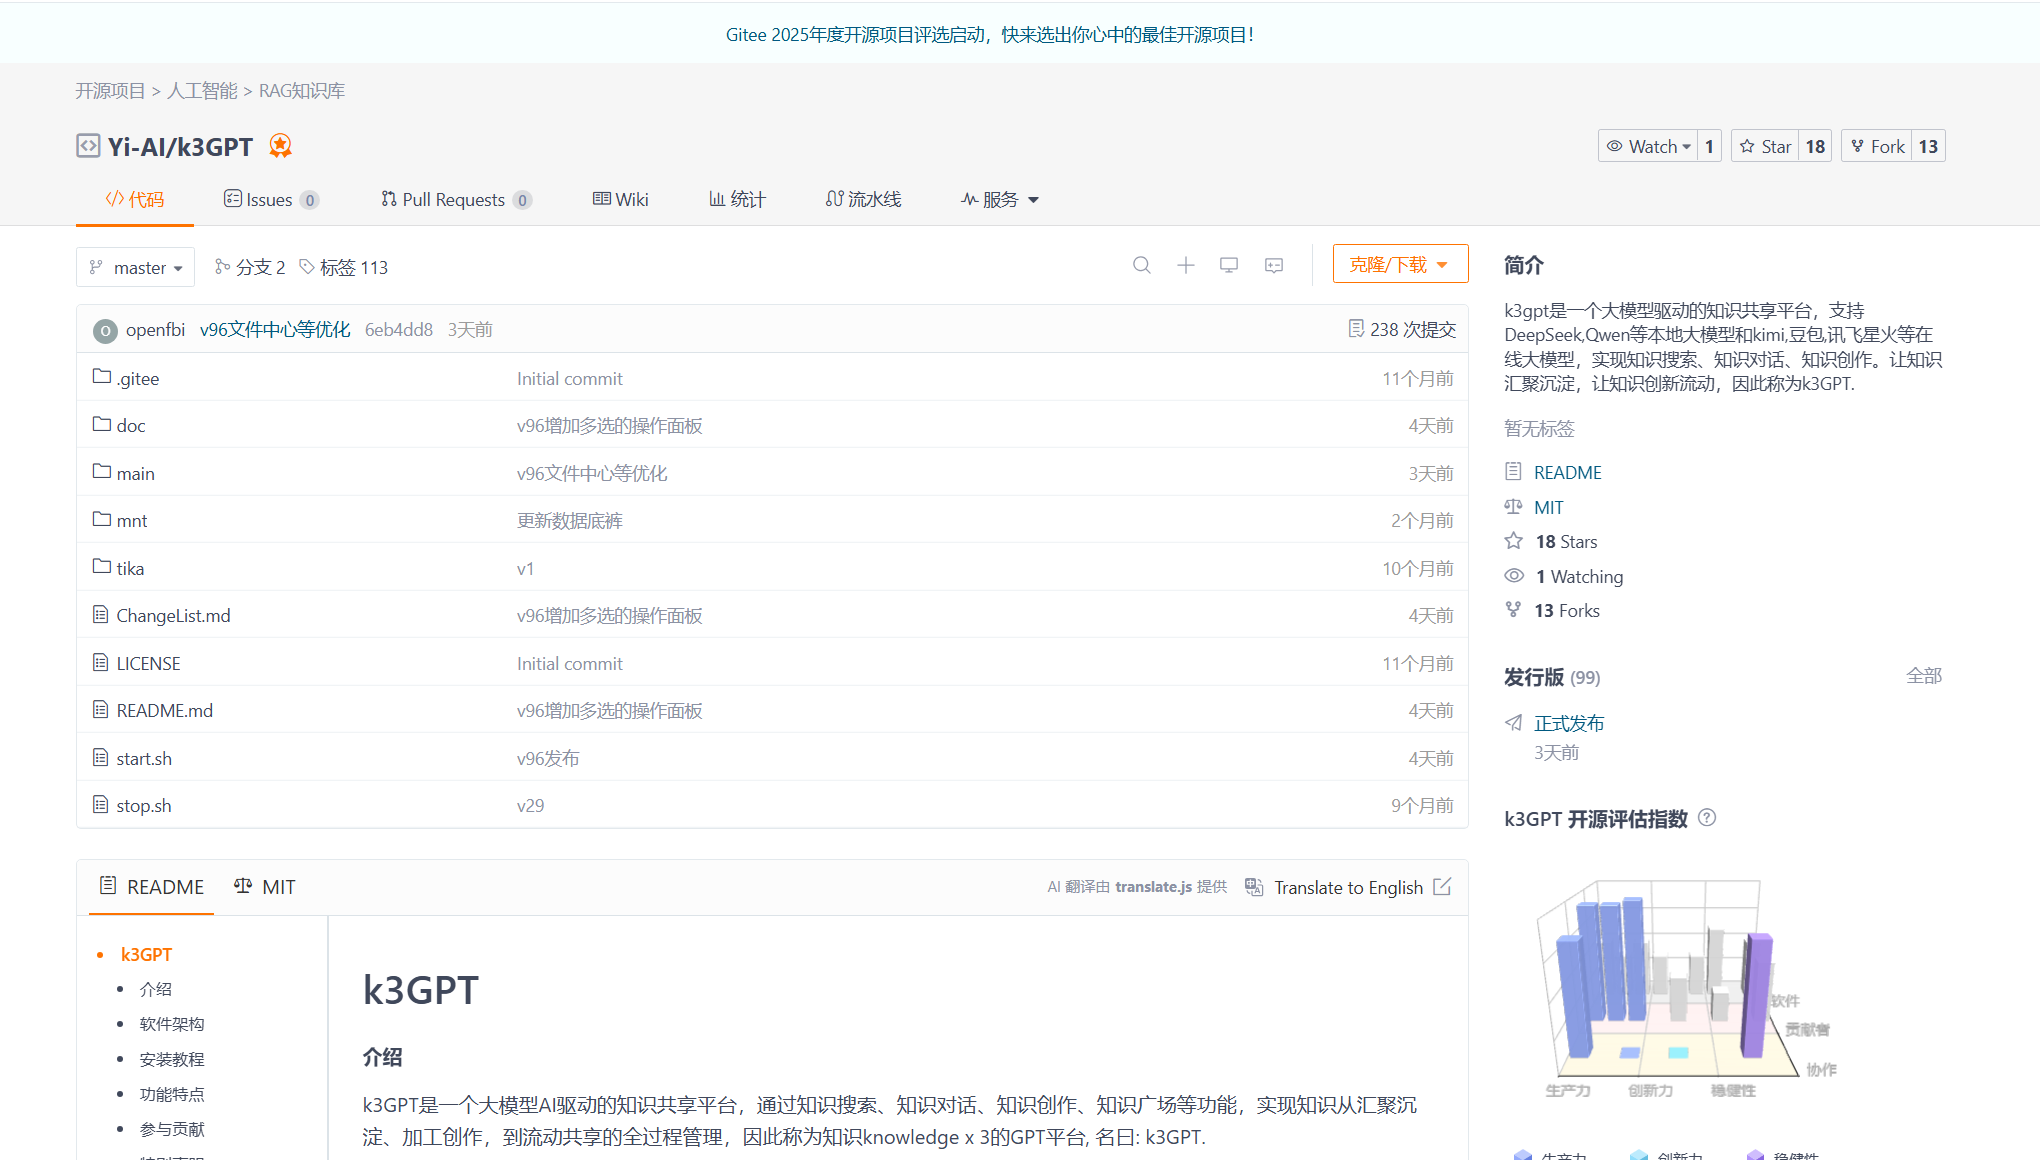
Task: Switch to the Issues tab
Action: click(269, 200)
